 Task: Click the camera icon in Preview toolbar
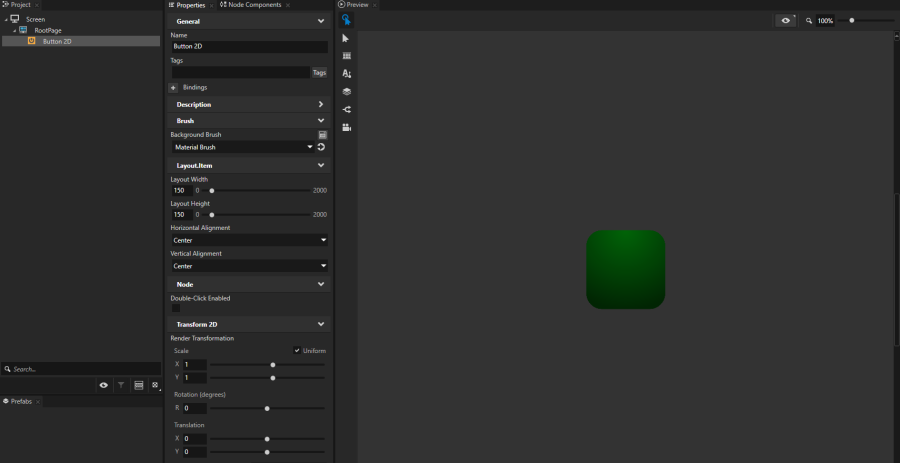click(x=346, y=128)
